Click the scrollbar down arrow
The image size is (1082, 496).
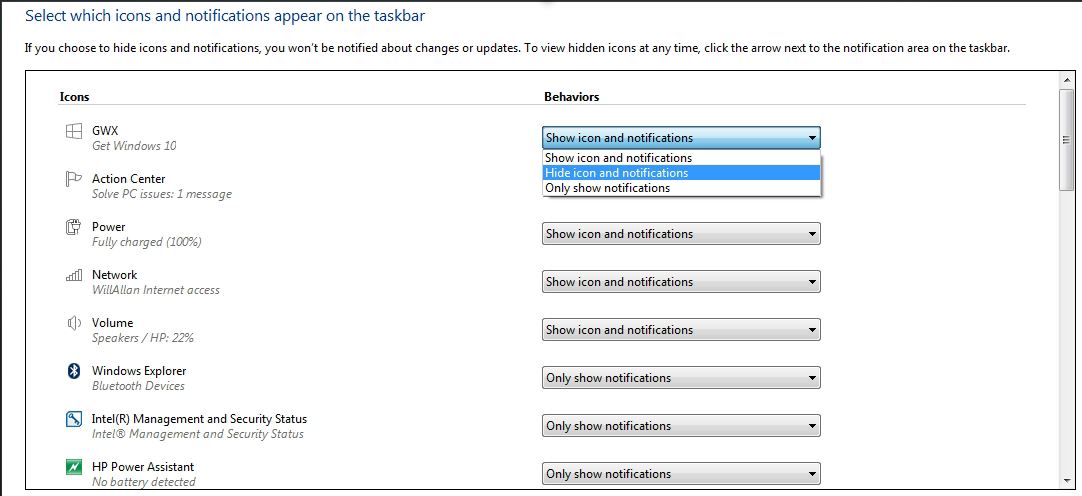[1067, 481]
